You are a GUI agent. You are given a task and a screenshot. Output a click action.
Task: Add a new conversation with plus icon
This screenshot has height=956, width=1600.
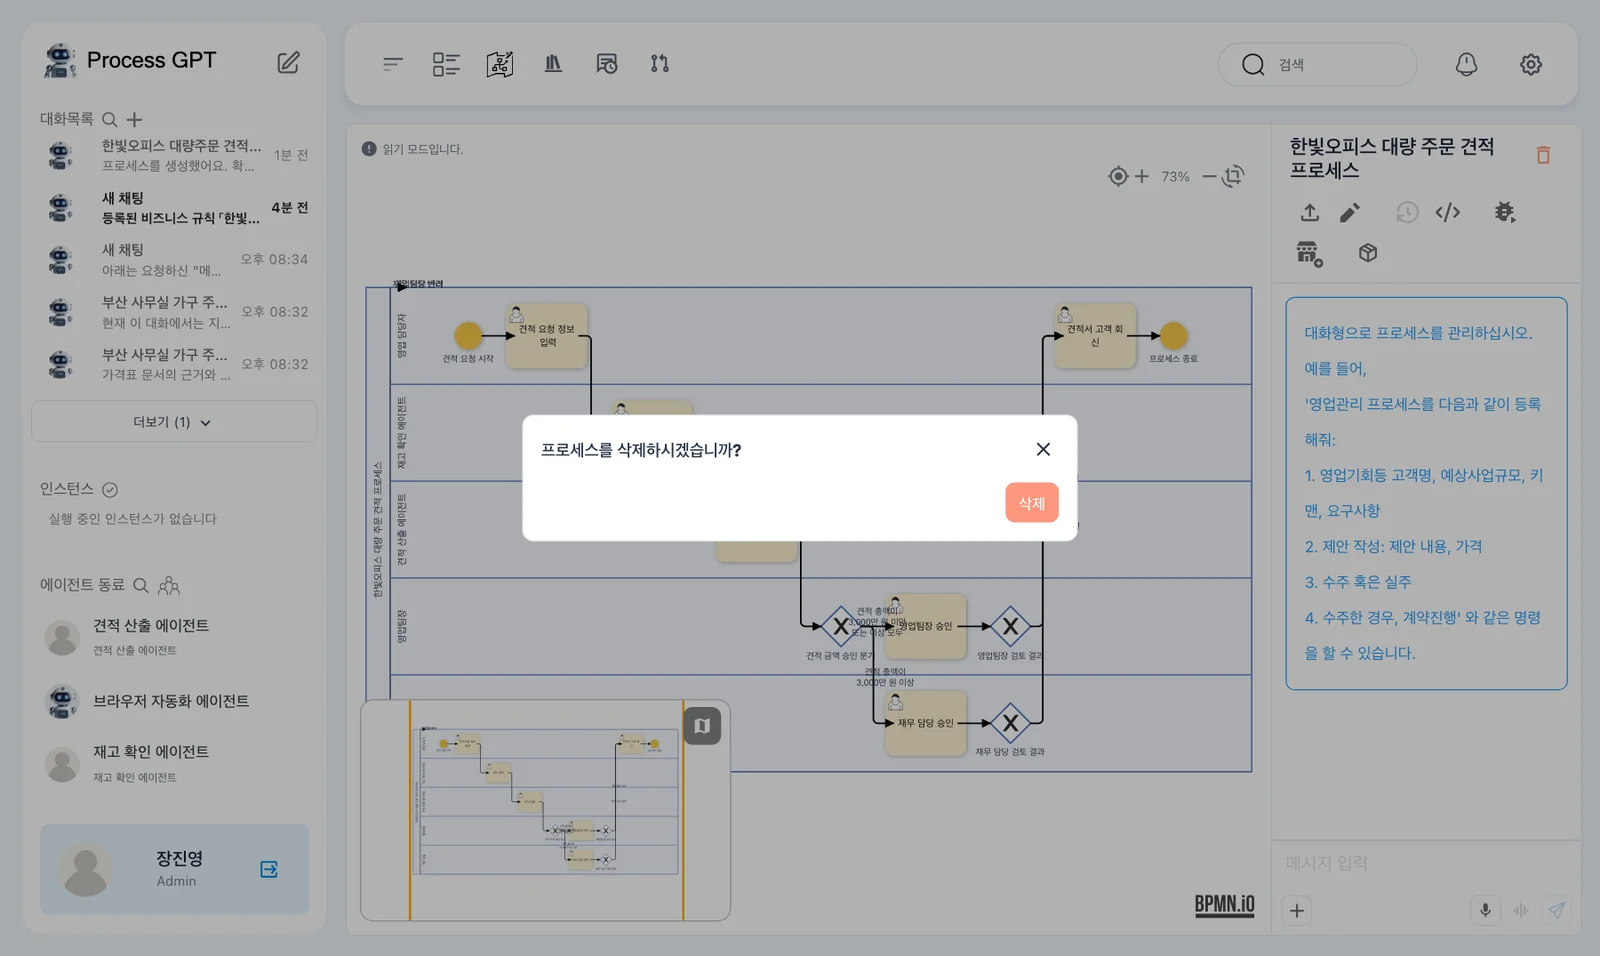134,119
